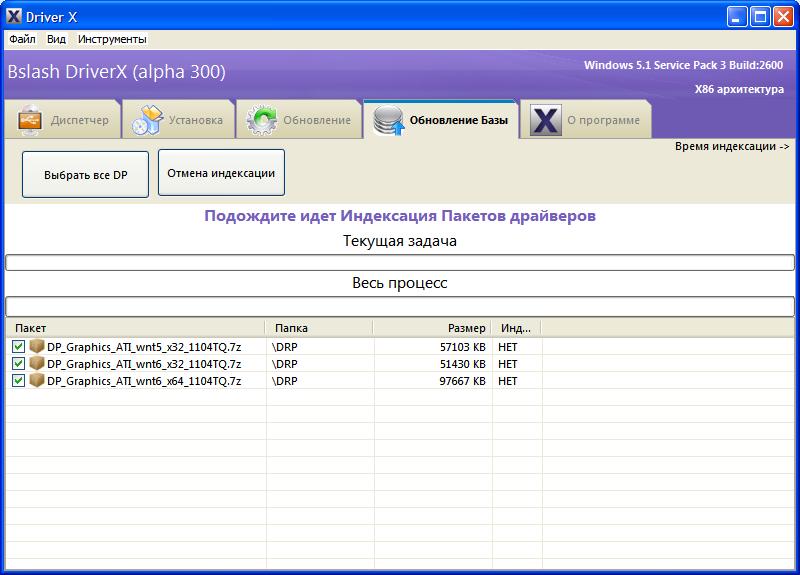Click package icon of DP_Graphics_ATI_wnt5_x32 row
800x575 pixels.
click(37, 347)
